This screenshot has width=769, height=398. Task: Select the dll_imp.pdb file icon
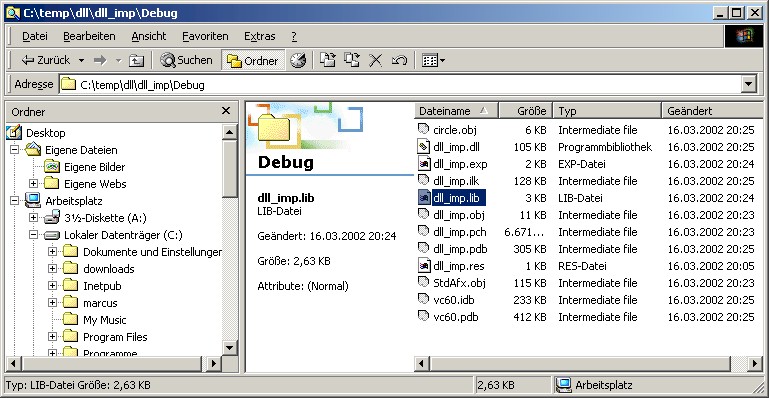click(x=423, y=249)
